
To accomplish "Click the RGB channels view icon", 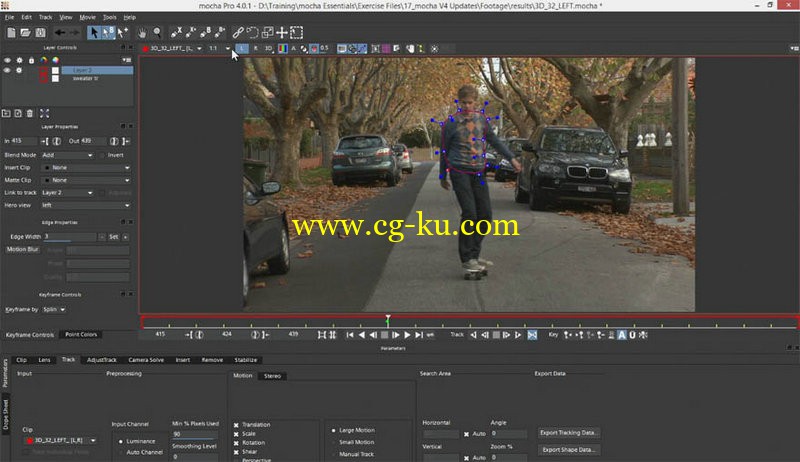I will (282, 48).
